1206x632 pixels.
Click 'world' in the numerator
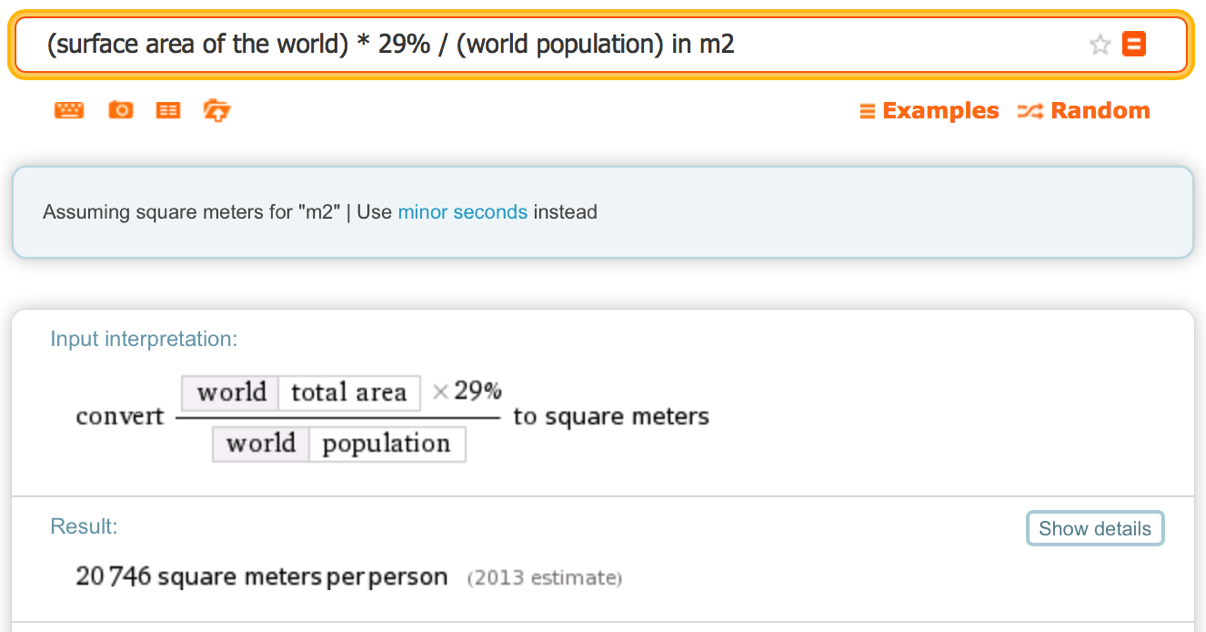click(x=231, y=392)
